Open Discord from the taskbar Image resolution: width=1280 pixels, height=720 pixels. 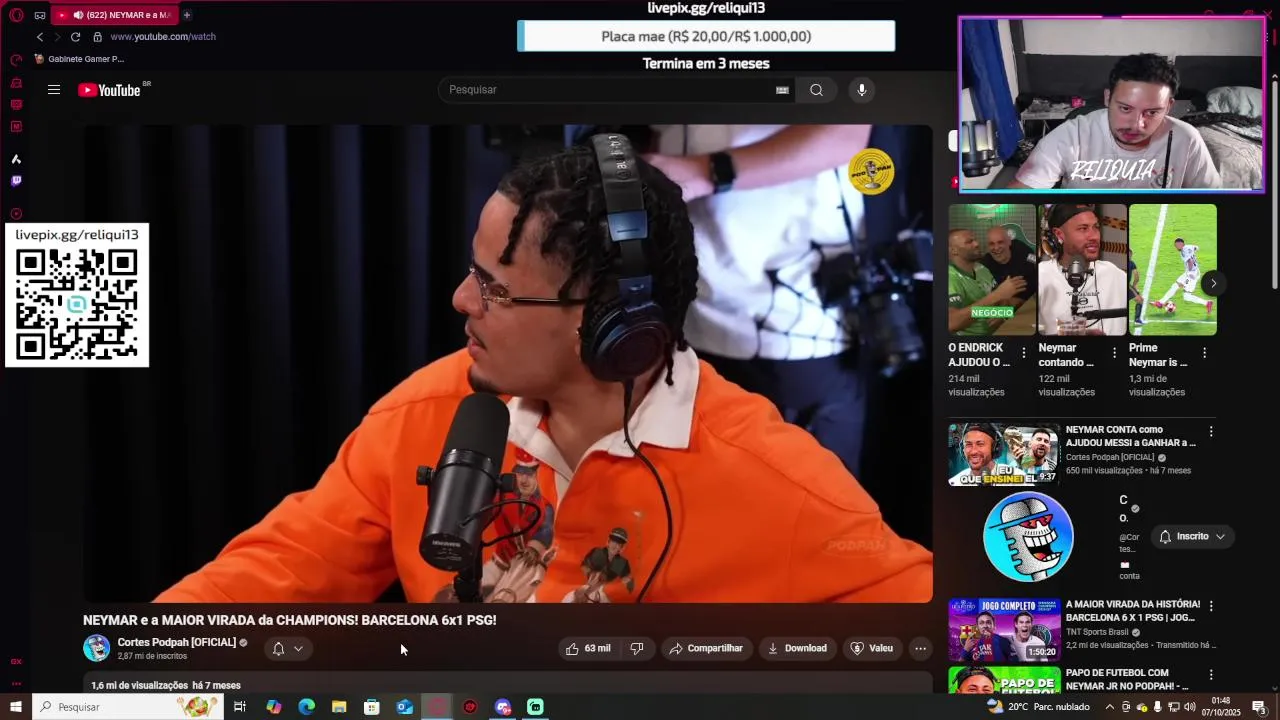click(503, 707)
